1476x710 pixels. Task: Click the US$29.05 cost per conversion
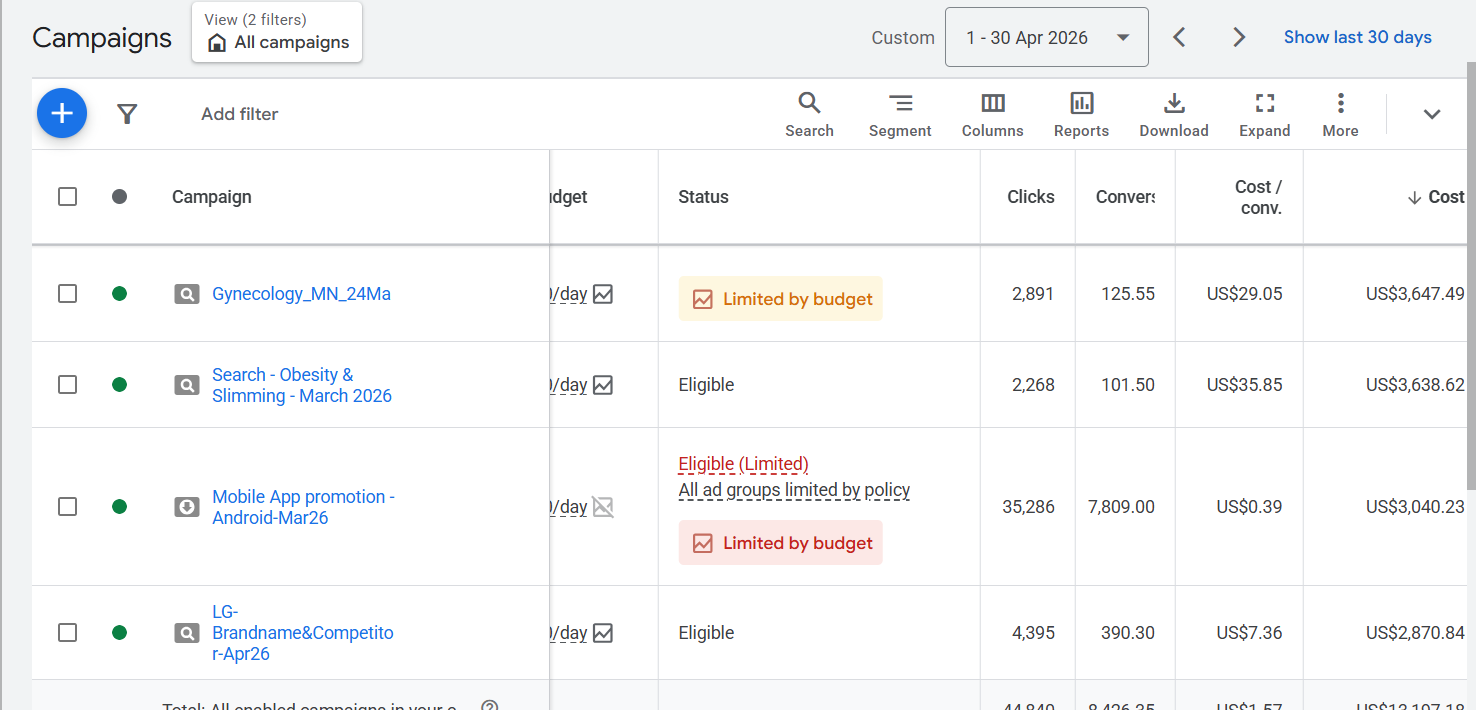(x=1245, y=294)
